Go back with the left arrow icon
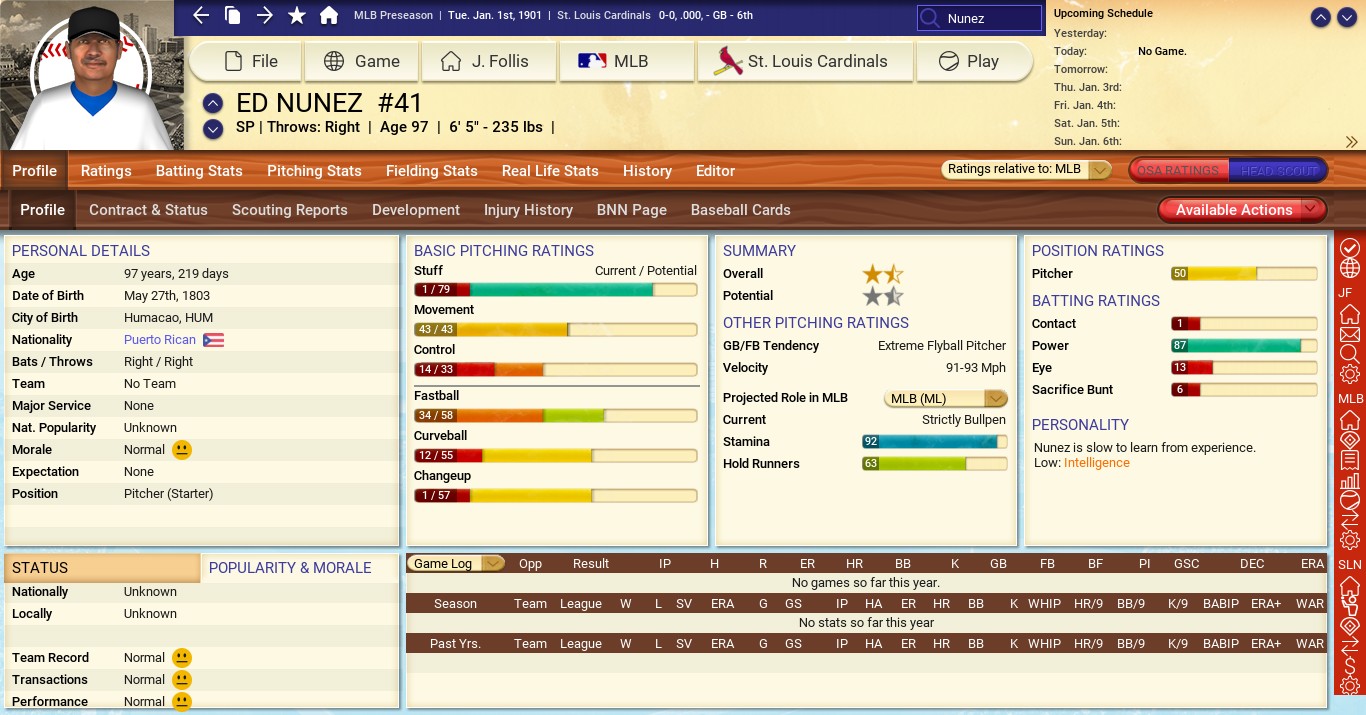Viewport: 1366px width, 715px height. click(x=201, y=15)
